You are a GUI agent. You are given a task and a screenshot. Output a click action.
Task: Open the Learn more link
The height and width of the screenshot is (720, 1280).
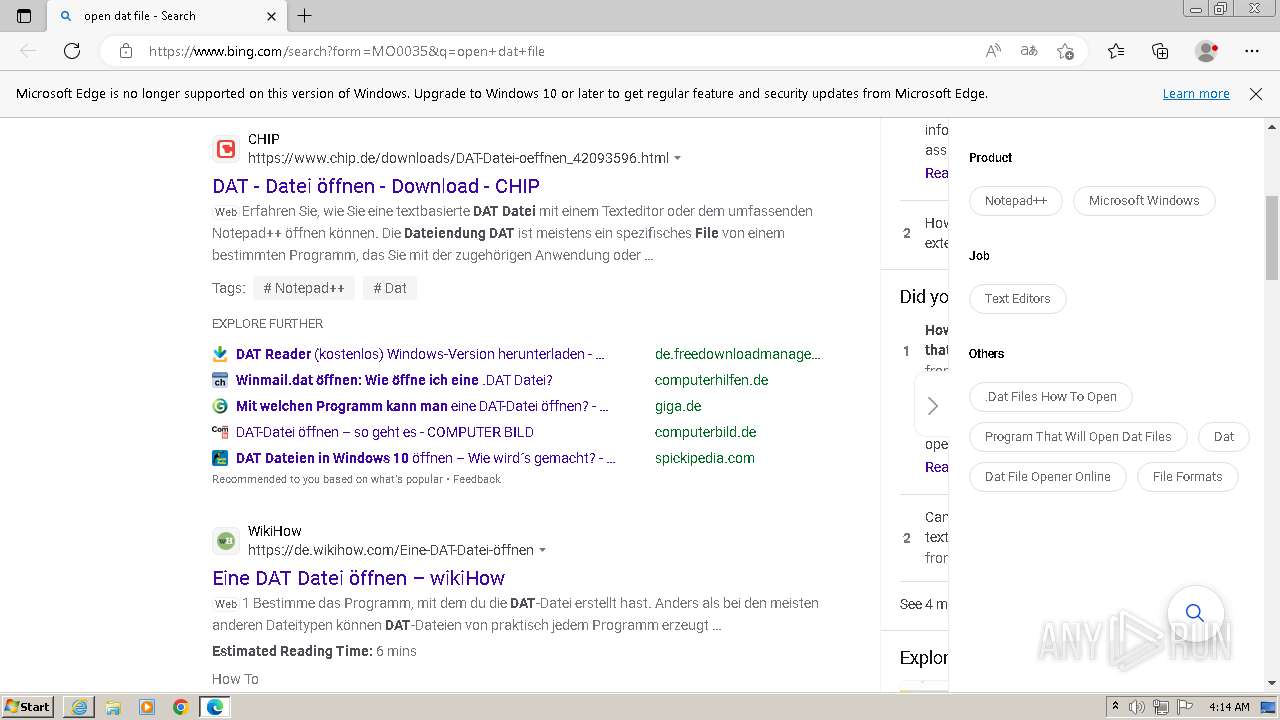(x=1196, y=94)
